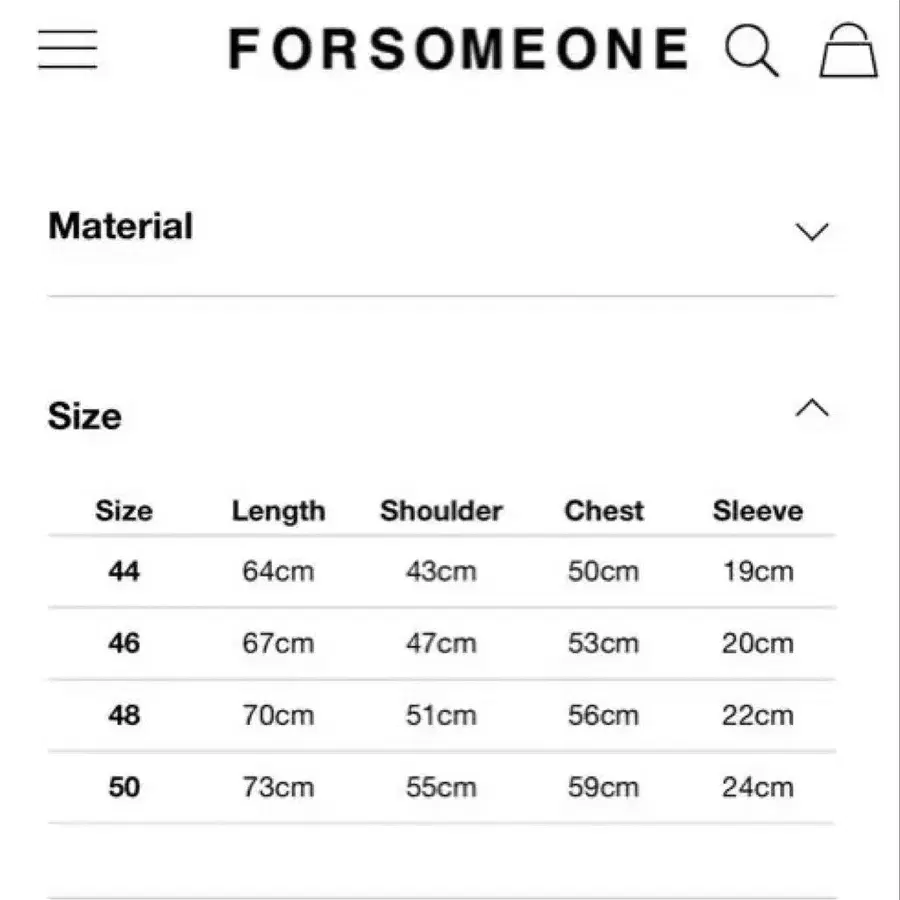The height and width of the screenshot is (900, 900).
Task: Click the Shoulder column header
Action: pos(441,511)
